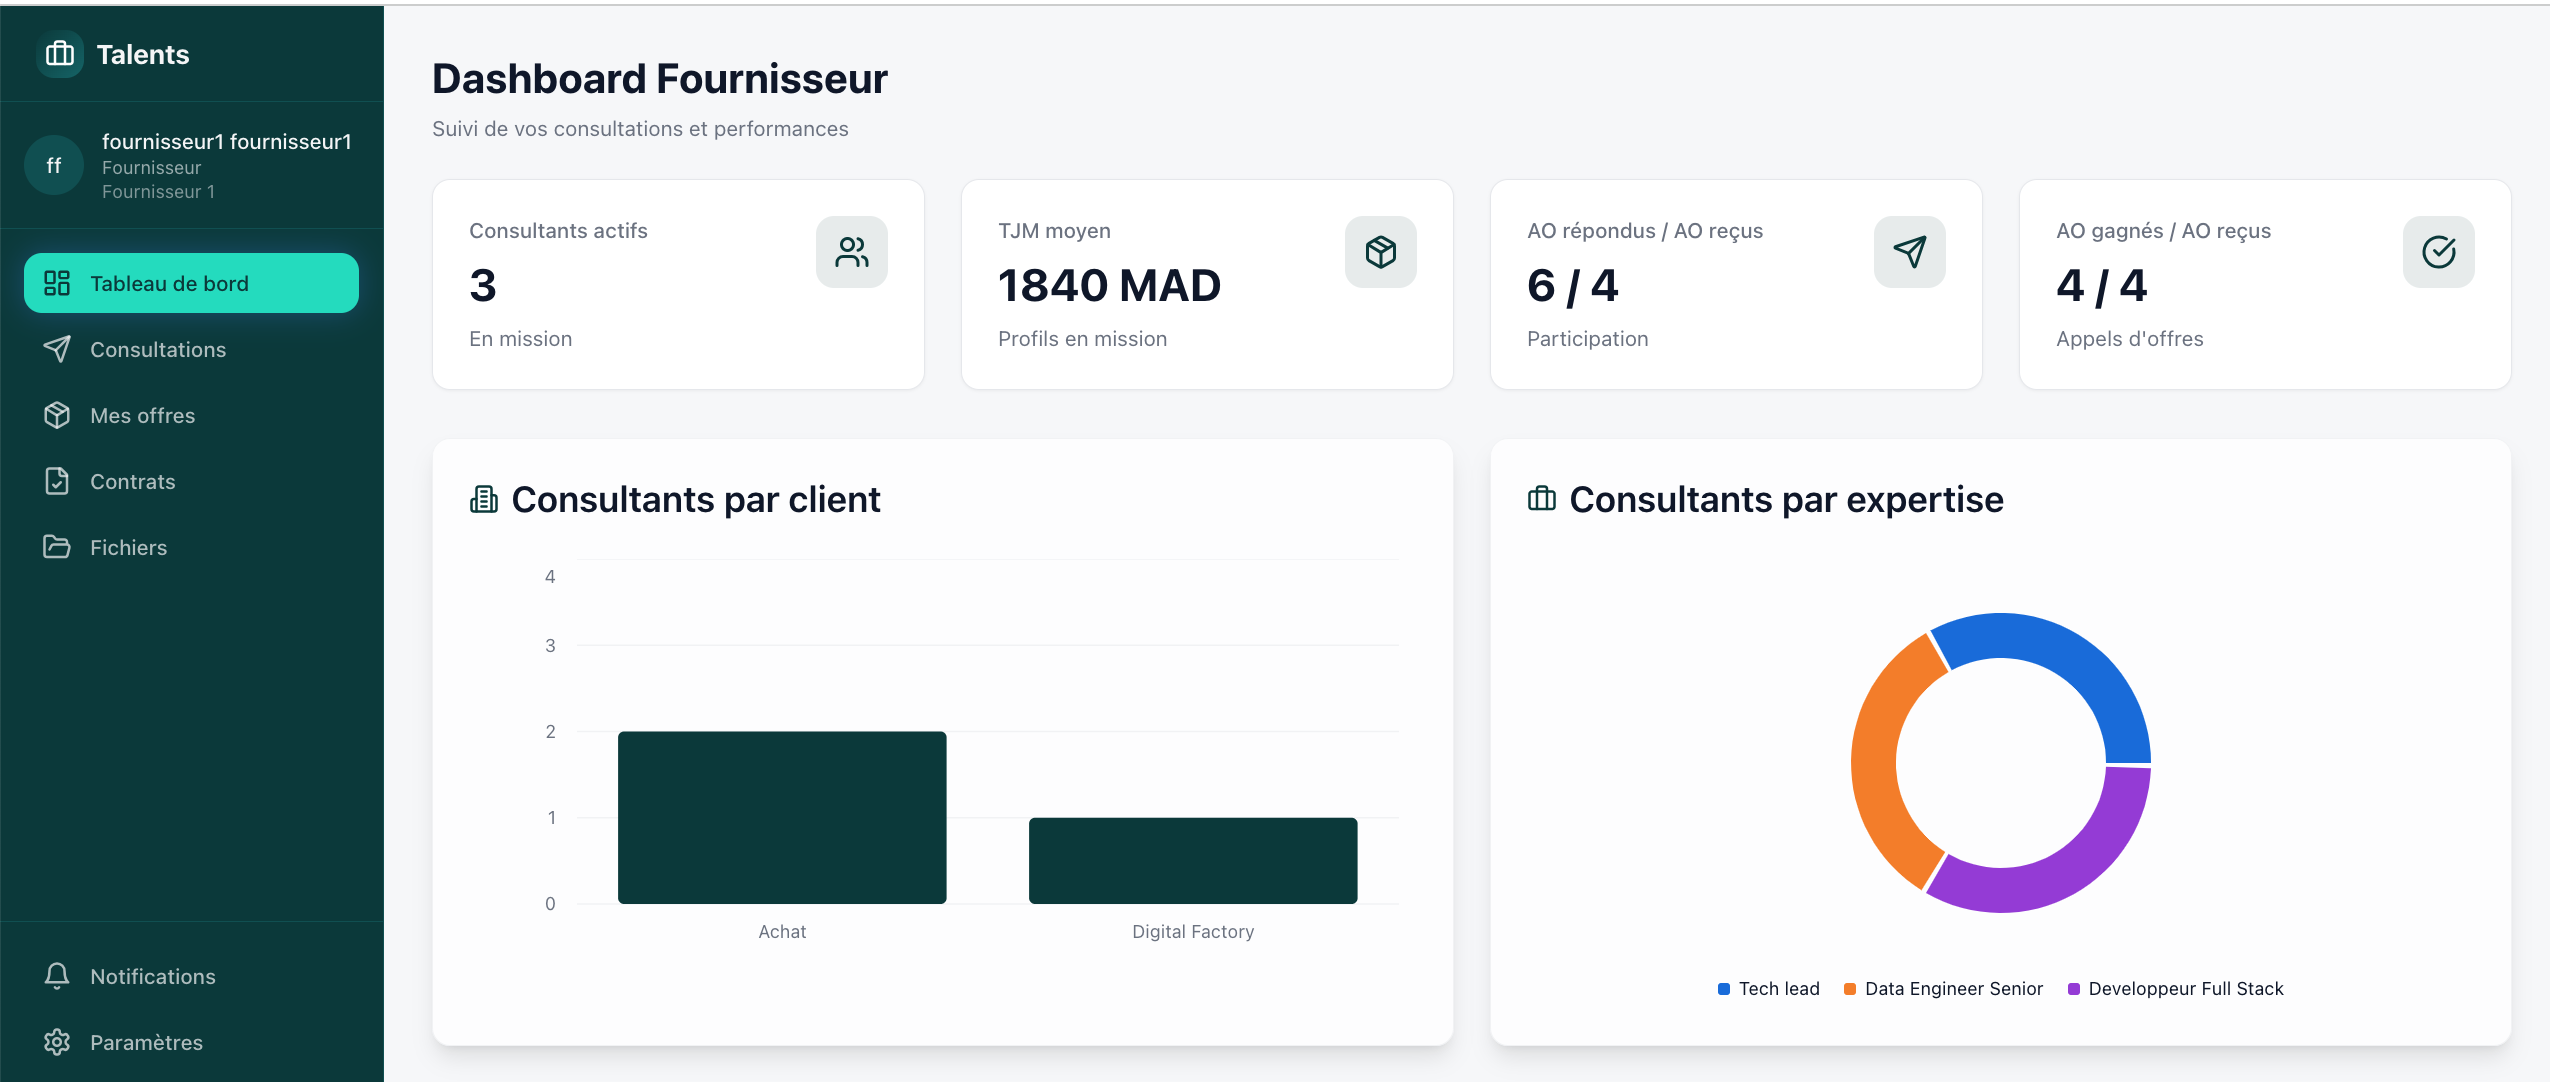
Task: Click the Contrats document icon
Action: pos(57,481)
